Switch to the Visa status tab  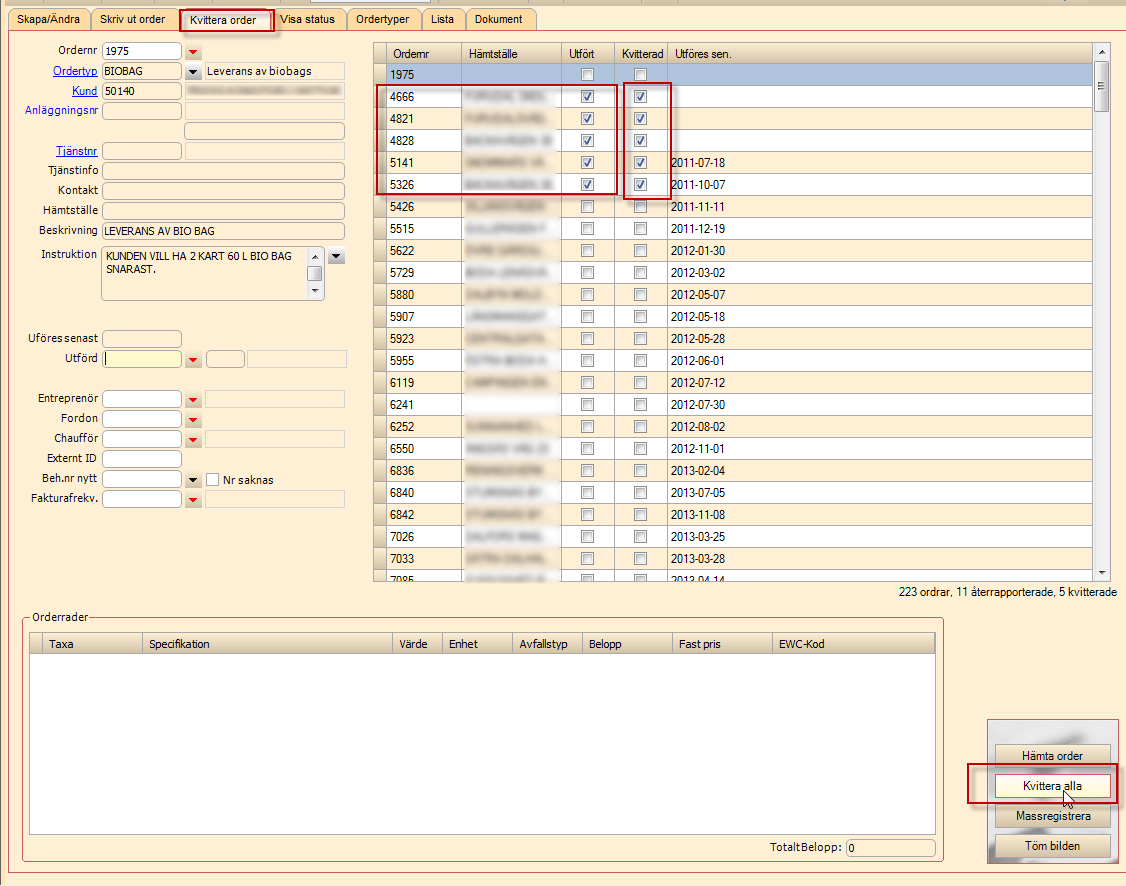tap(307, 19)
